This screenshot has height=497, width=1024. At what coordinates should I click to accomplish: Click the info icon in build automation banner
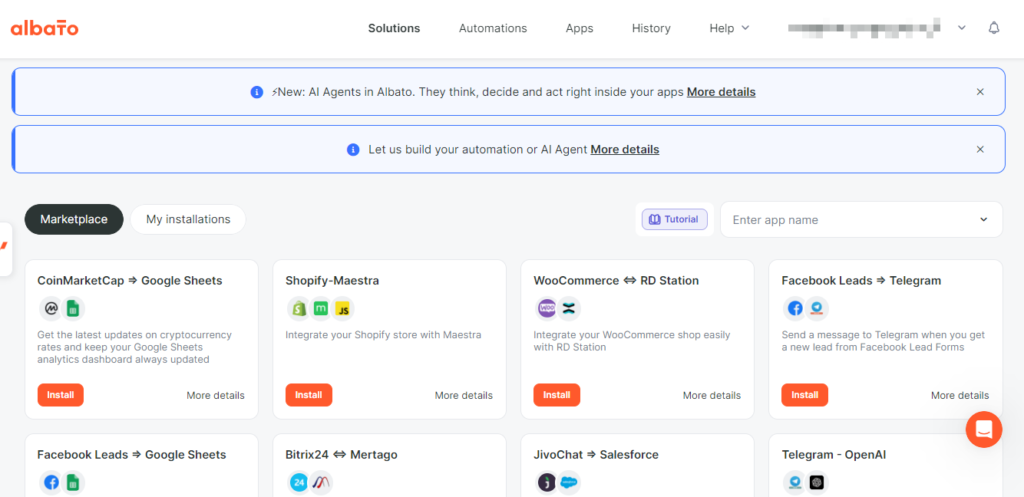pos(353,150)
